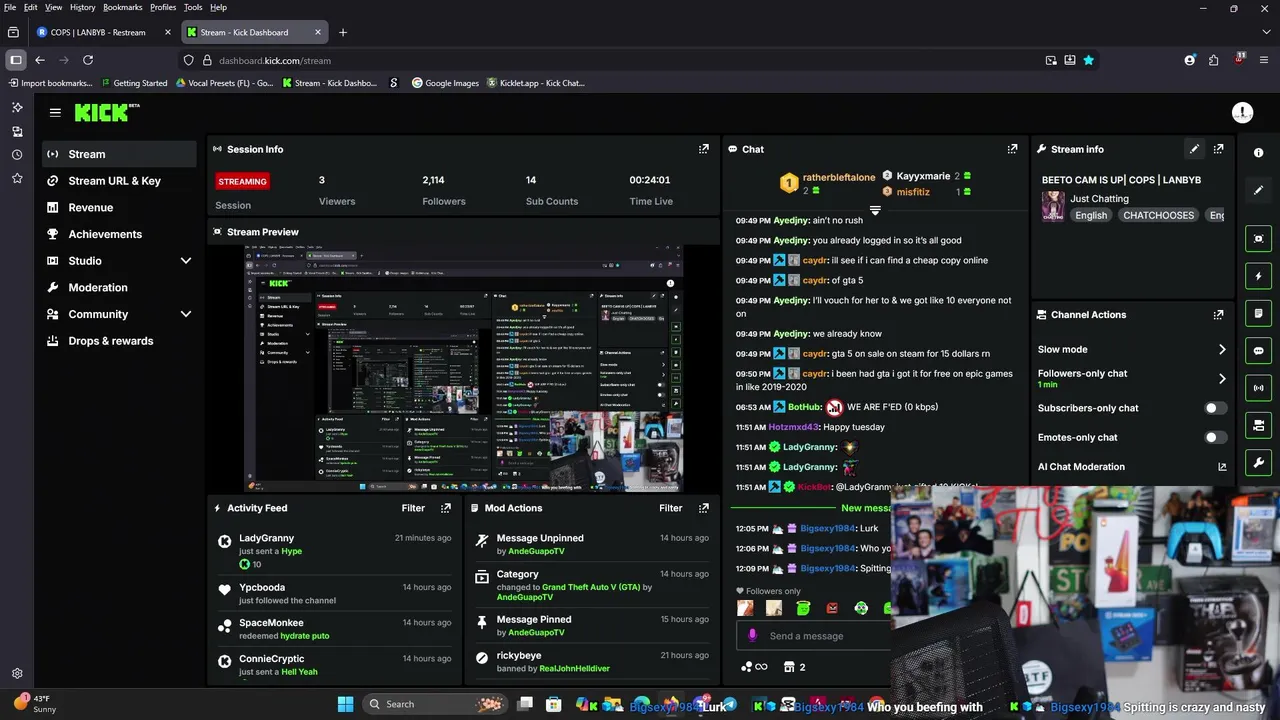This screenshot has height=720, width=1280.
Task: Open the browser History menu
Action: pos(83,7)
